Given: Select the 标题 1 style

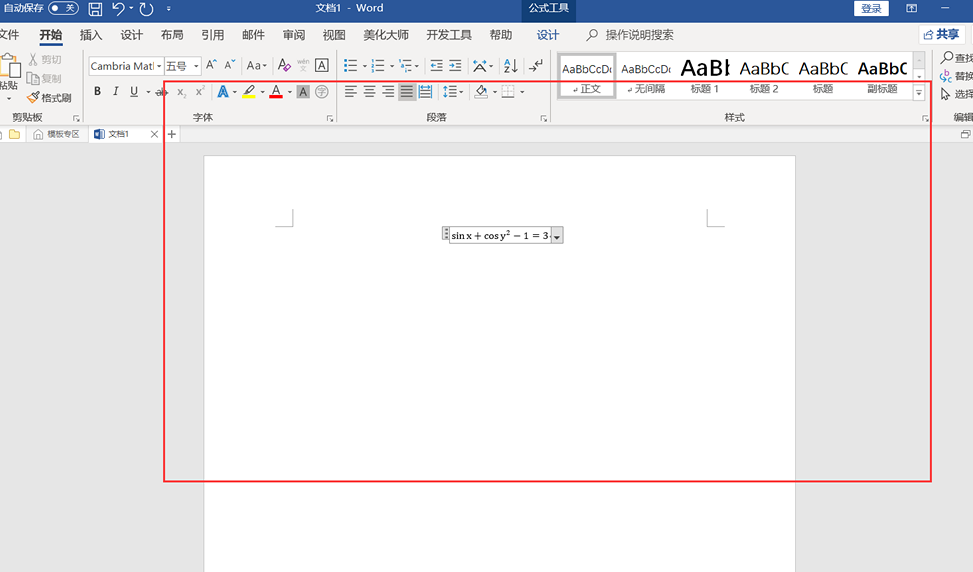Looking at the screenshot, I should point(705,76).
